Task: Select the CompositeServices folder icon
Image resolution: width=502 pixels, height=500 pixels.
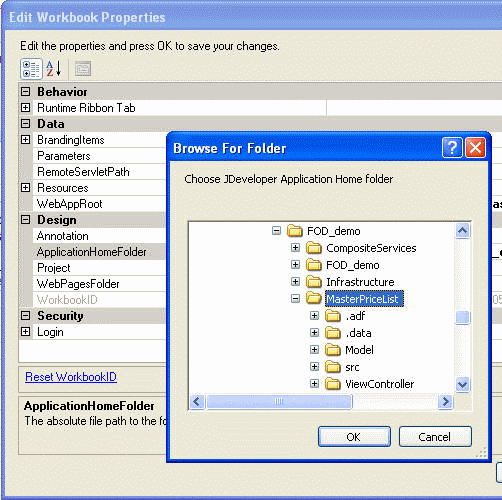Action: [314, 248]
